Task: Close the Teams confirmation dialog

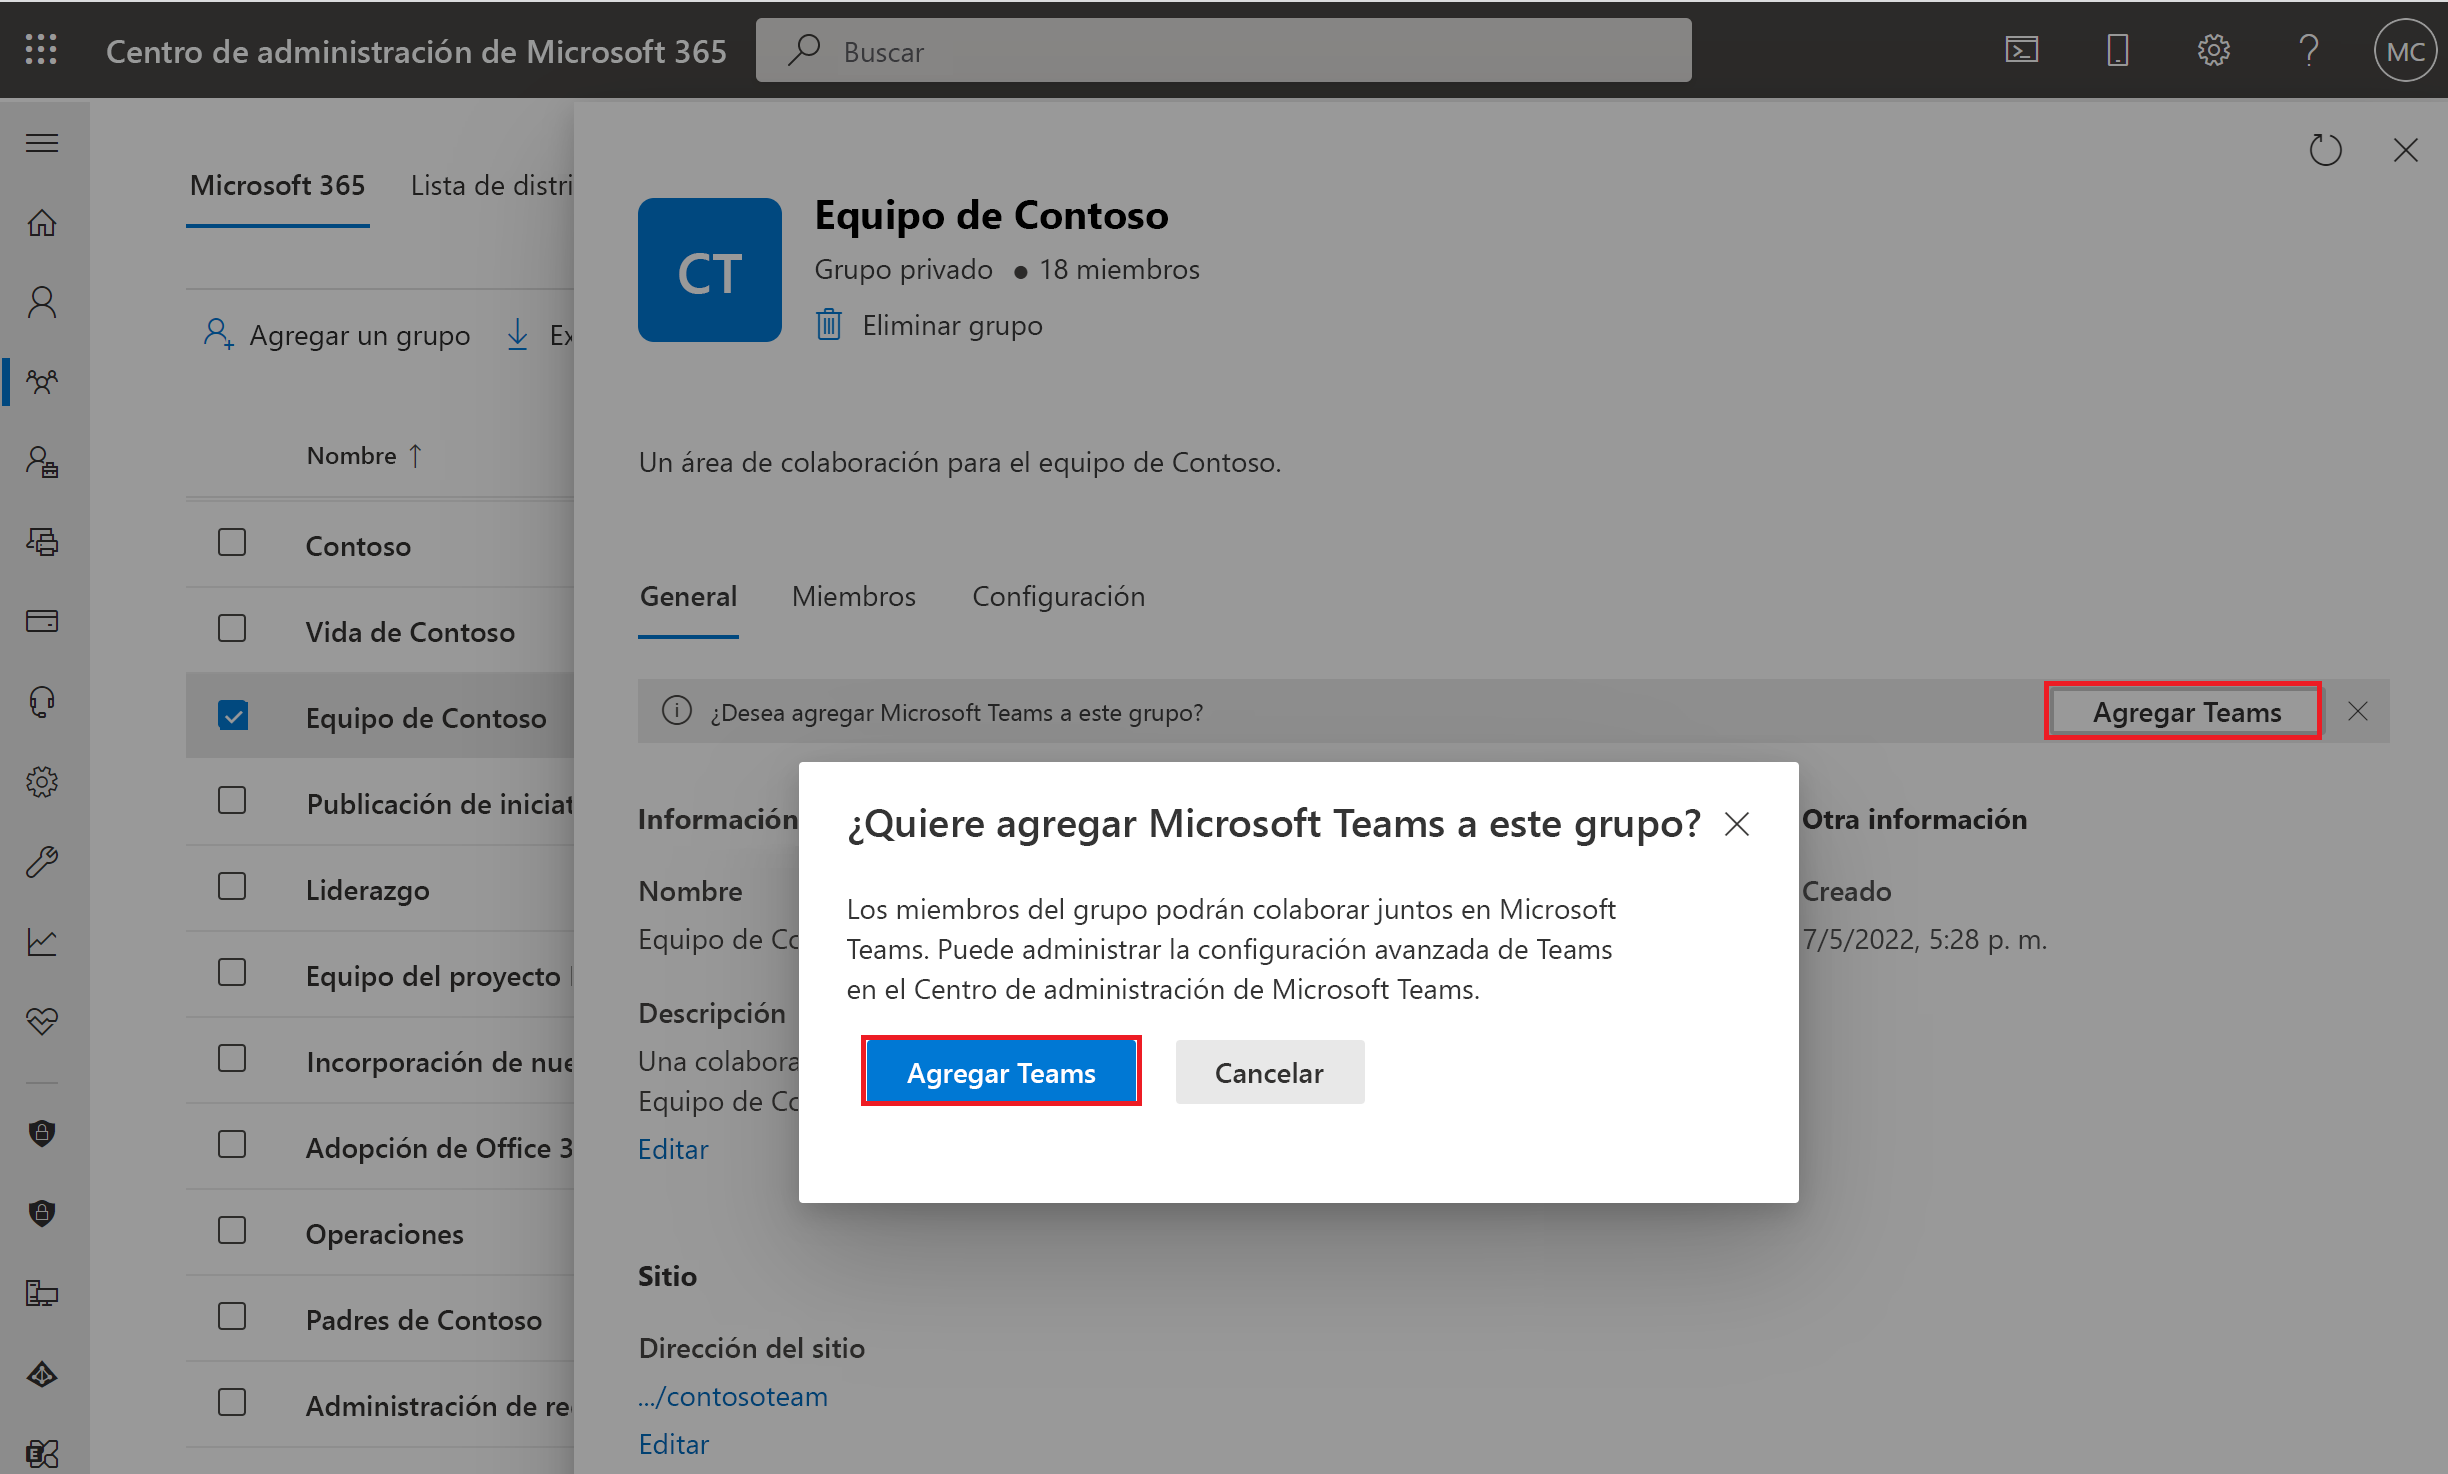Action: point(1737,824)
